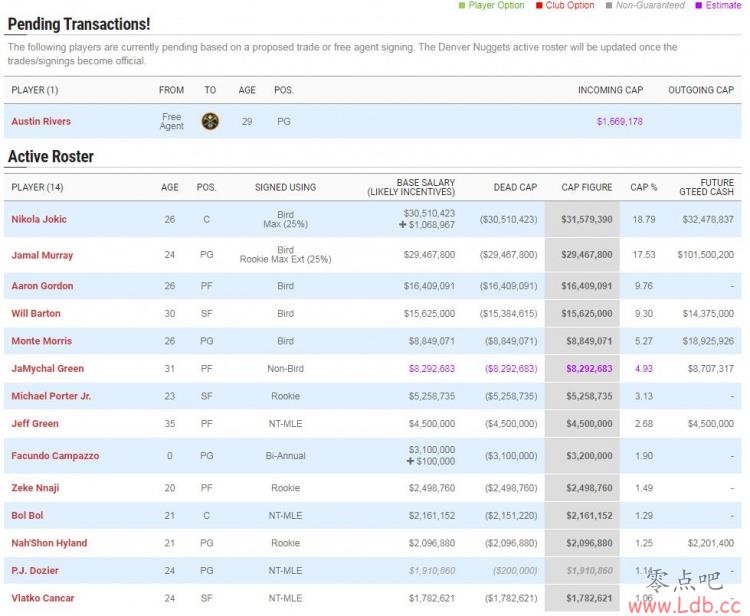
Task: Open Will Barton player link
Action: pos(36,314)
